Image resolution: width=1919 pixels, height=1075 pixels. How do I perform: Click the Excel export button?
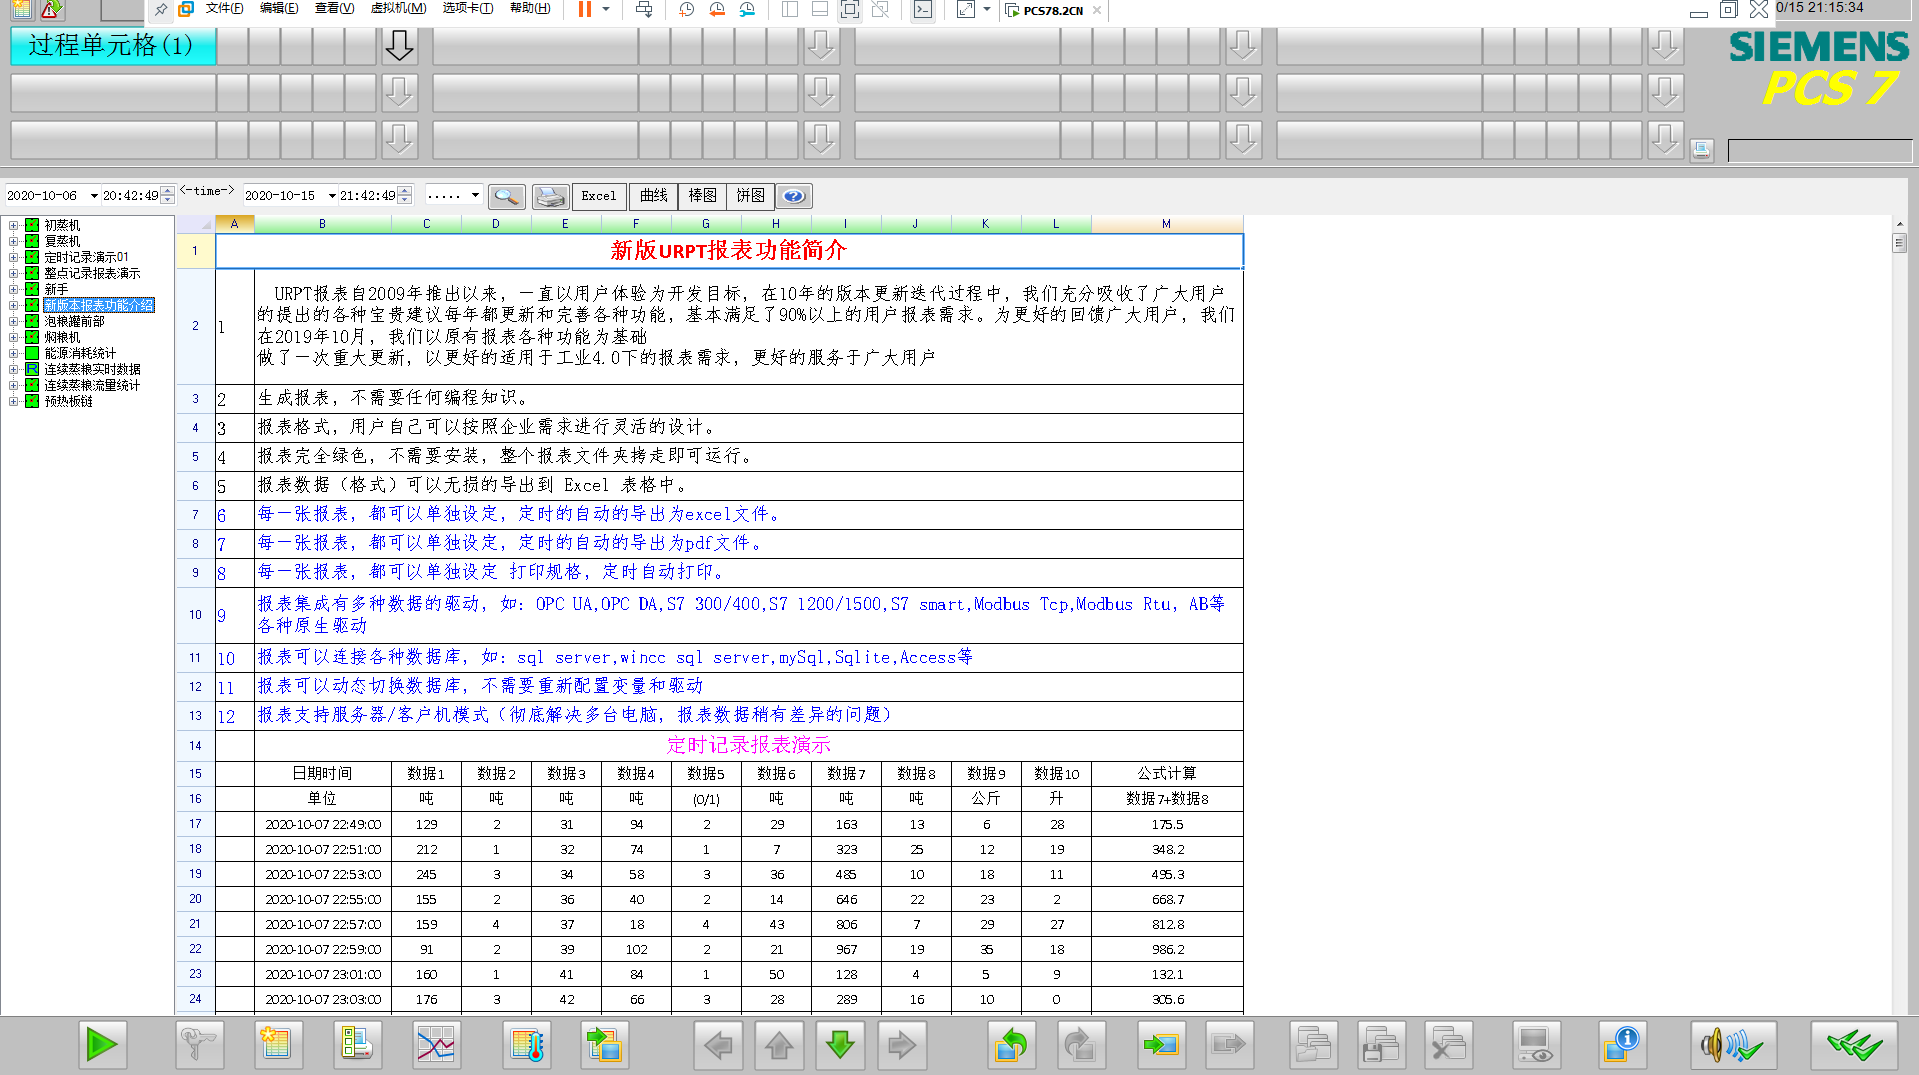pos(599,196)
